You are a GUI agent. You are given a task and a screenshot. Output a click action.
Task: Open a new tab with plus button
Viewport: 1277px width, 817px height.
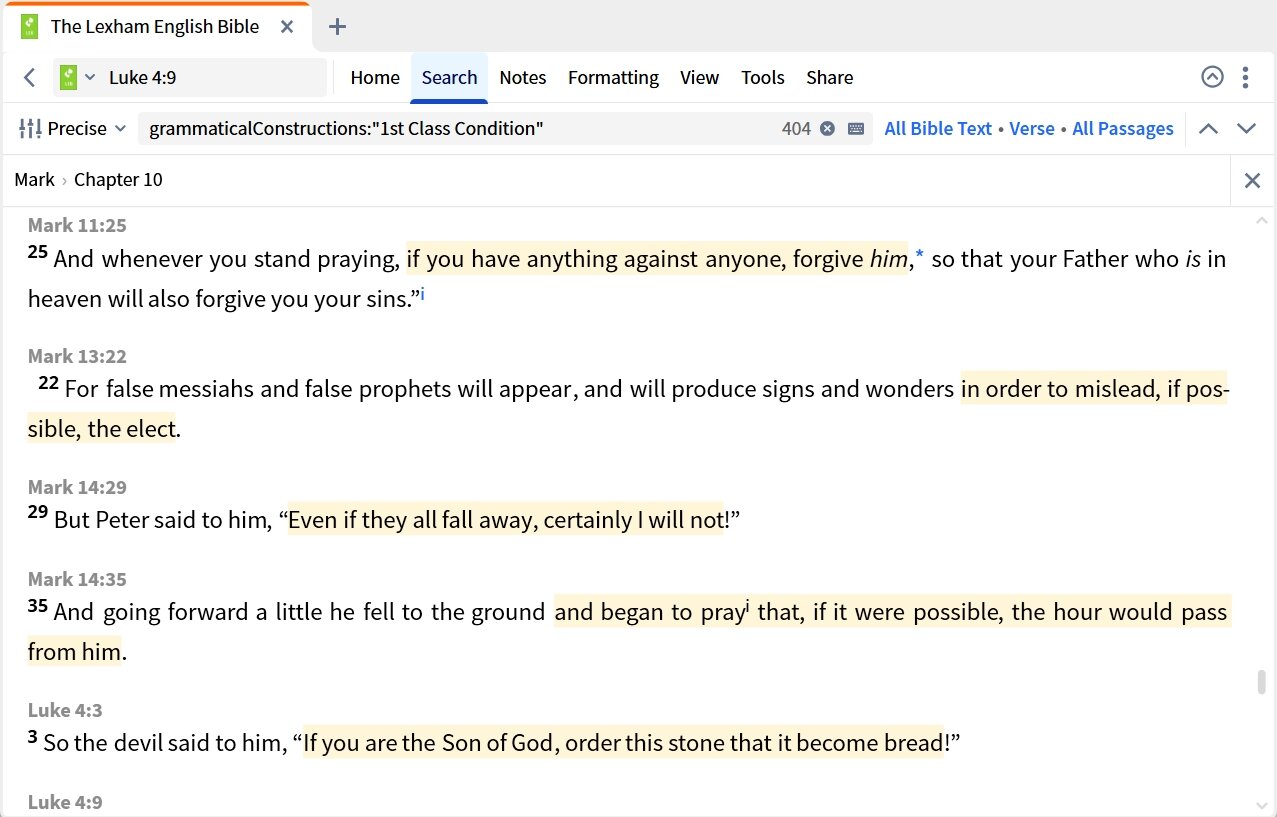tap(337, 27)
